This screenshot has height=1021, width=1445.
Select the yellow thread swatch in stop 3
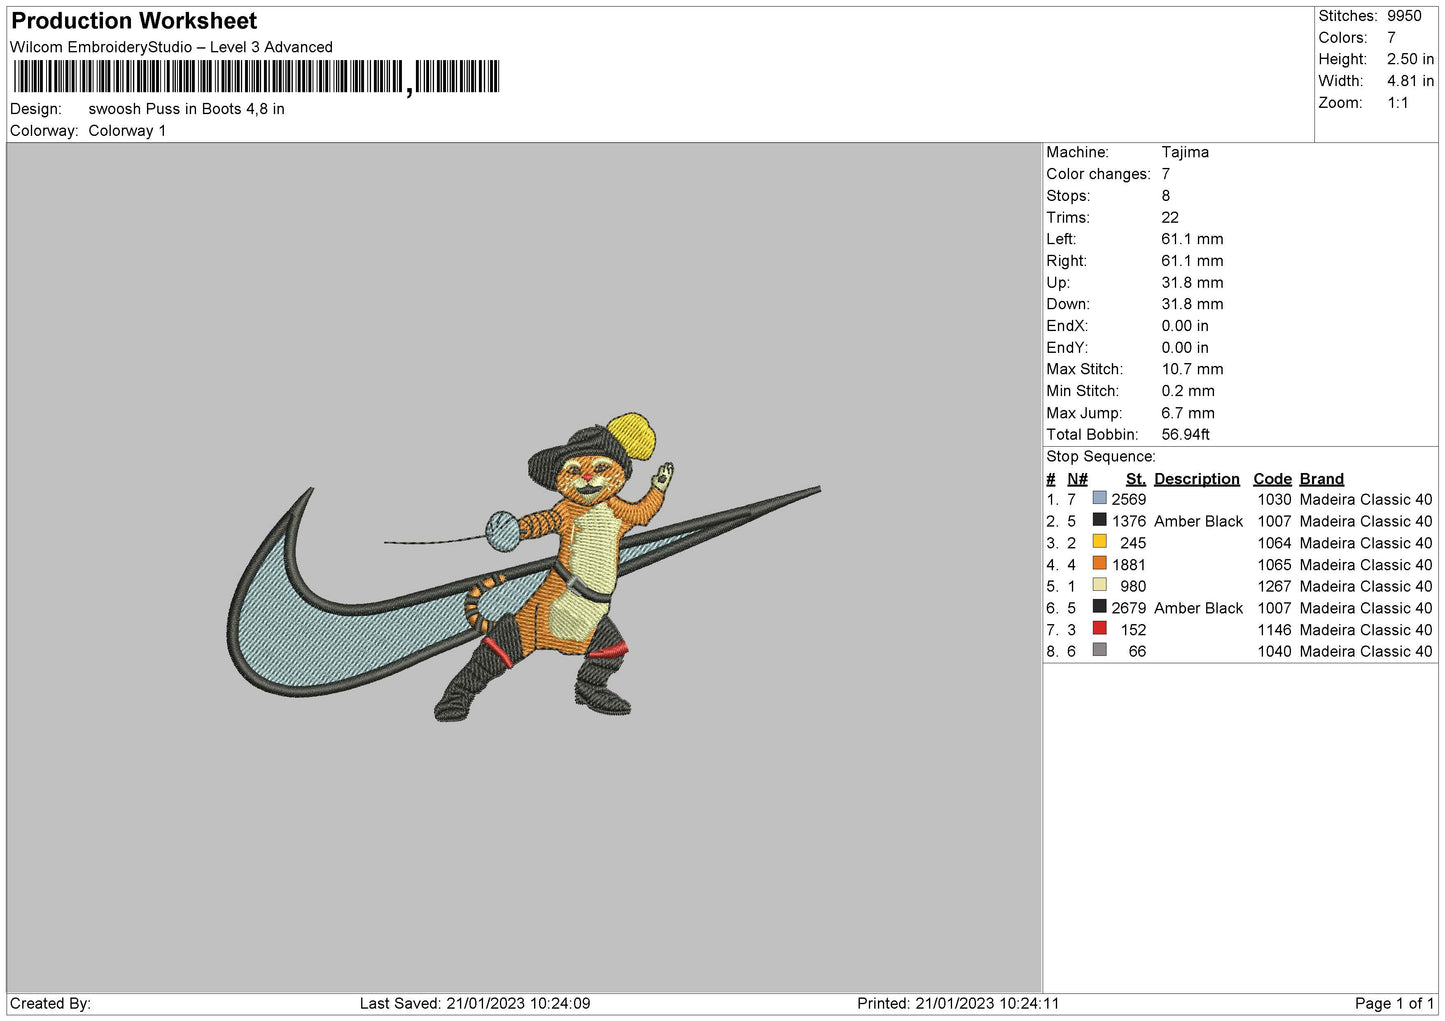pyautogui.click(x=1099, y=542)
